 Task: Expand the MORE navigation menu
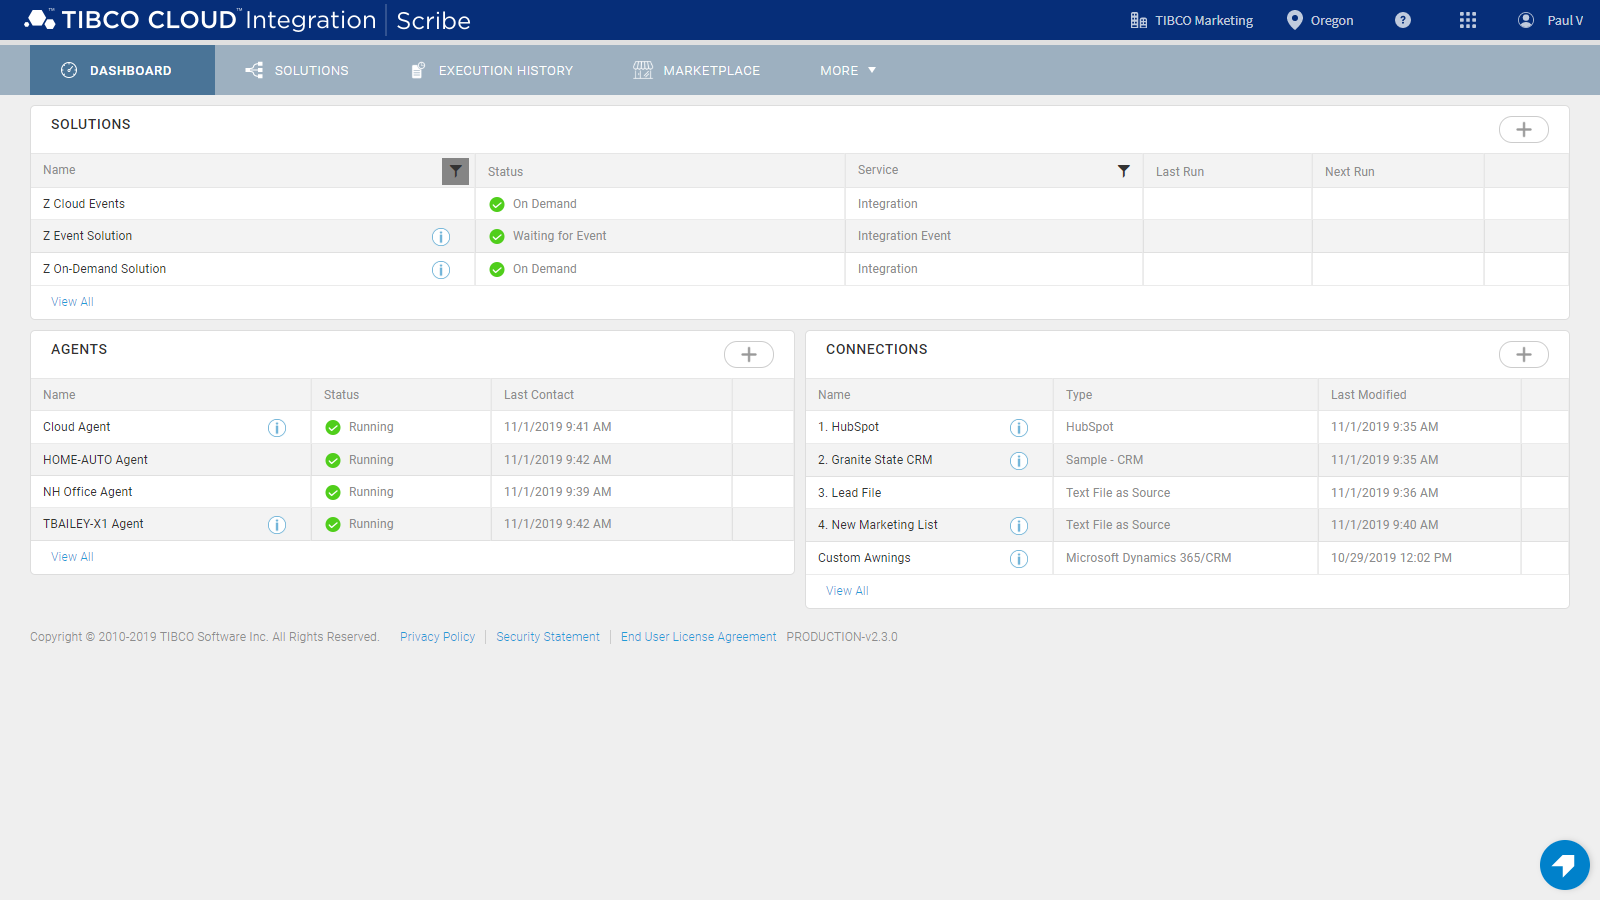(x=846, y=70)
